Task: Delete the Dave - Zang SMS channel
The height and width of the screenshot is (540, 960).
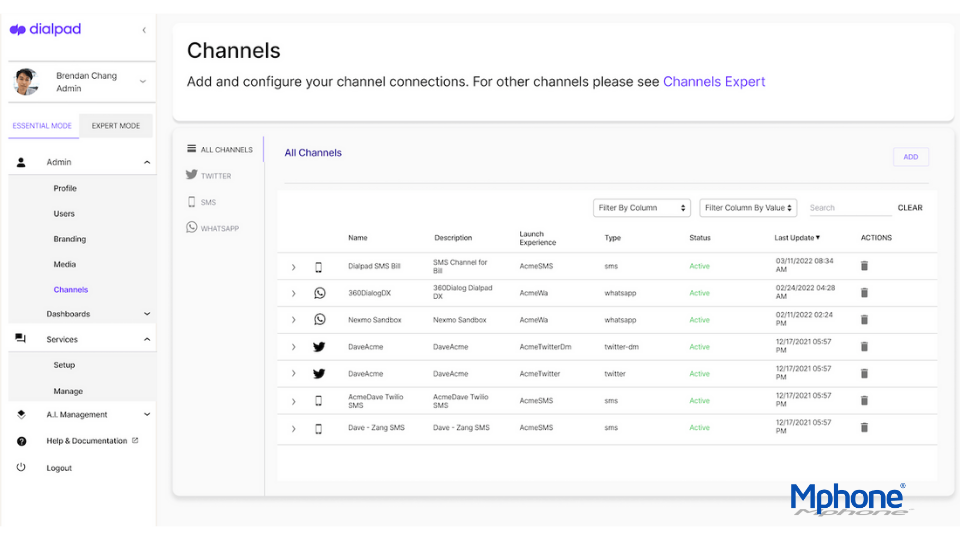Action: point(864,427)
